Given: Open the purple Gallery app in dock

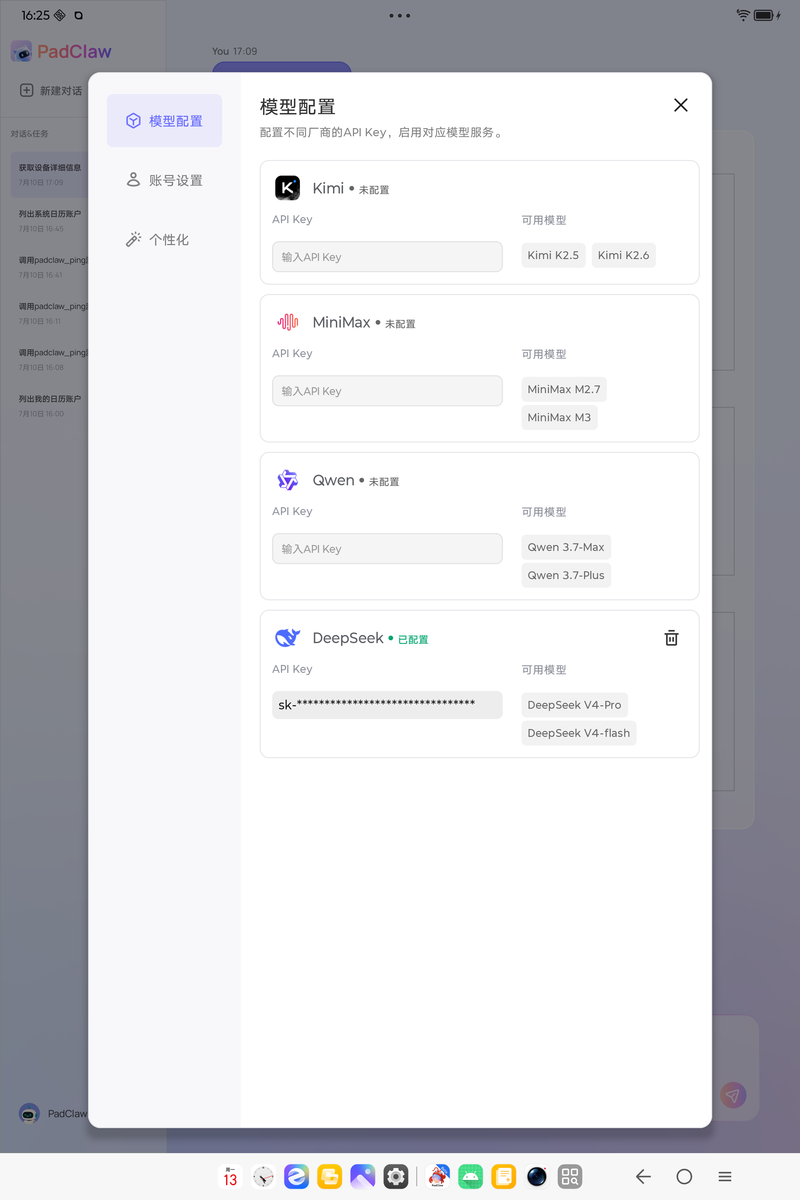Looking at the screenshot, I should pos(362,1177).
